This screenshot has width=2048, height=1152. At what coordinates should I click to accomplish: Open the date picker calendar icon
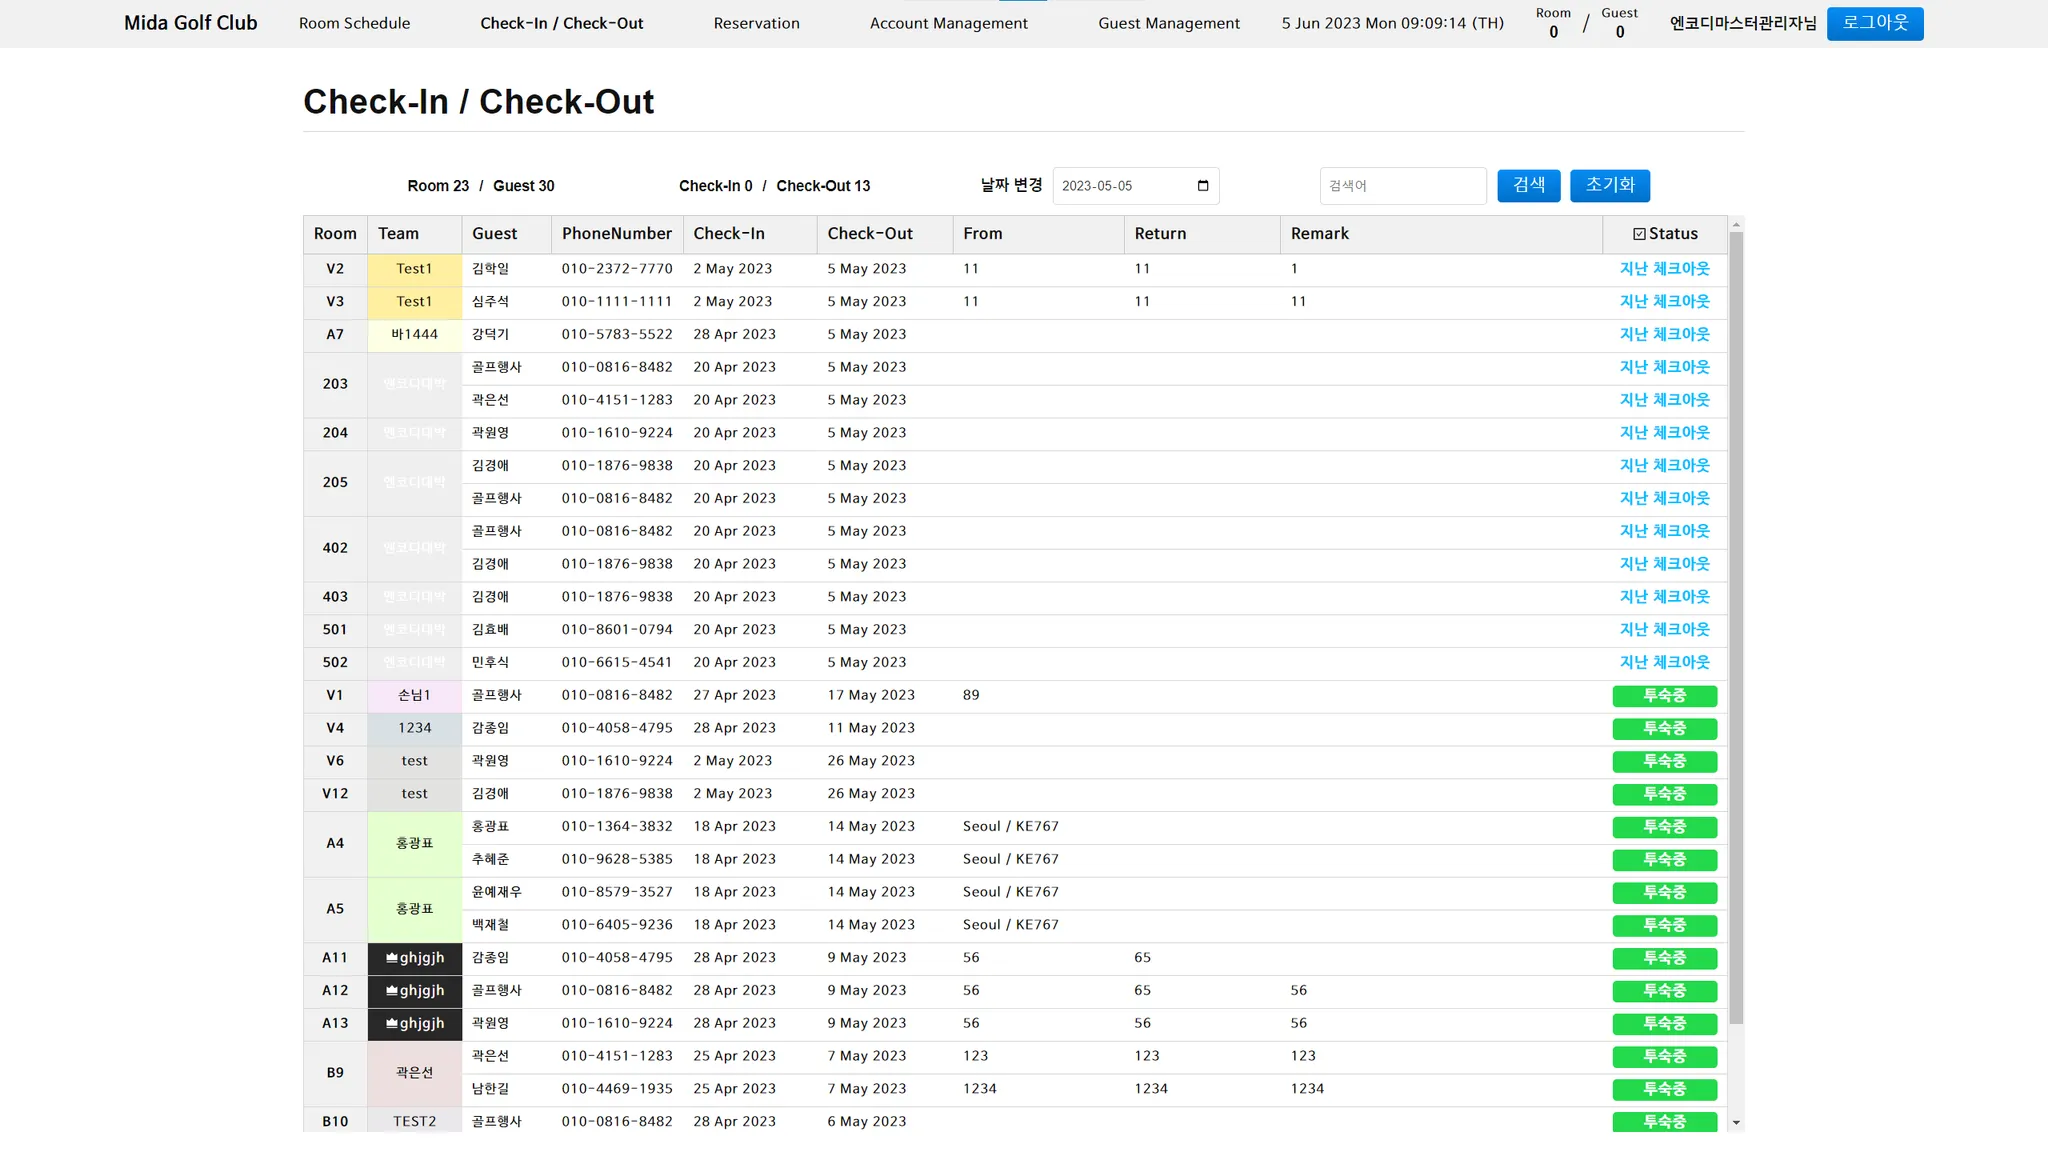(1203, 186)
